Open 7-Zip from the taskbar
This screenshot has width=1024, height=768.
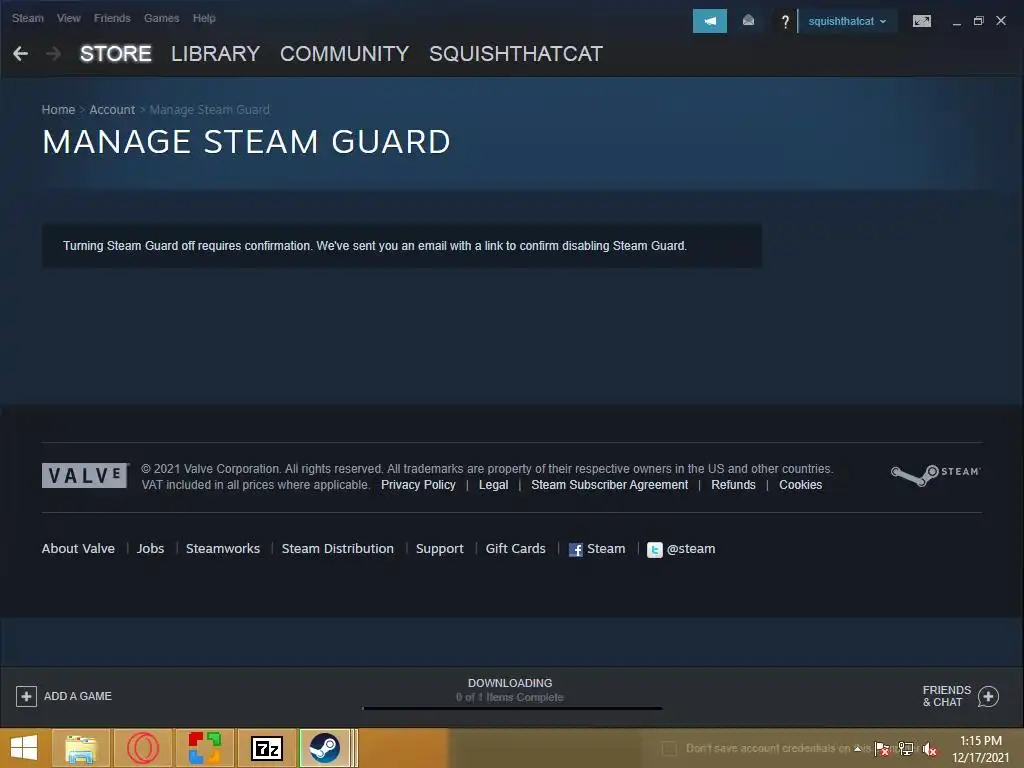pos(266,748)
